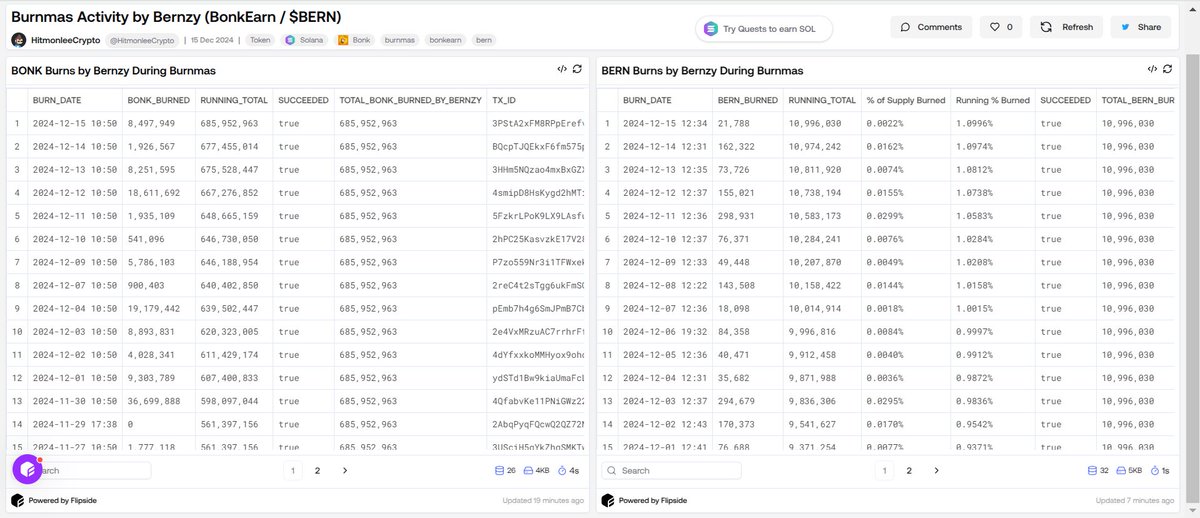
Task: Open the Comments panel
Action: [x=930, y=27]
